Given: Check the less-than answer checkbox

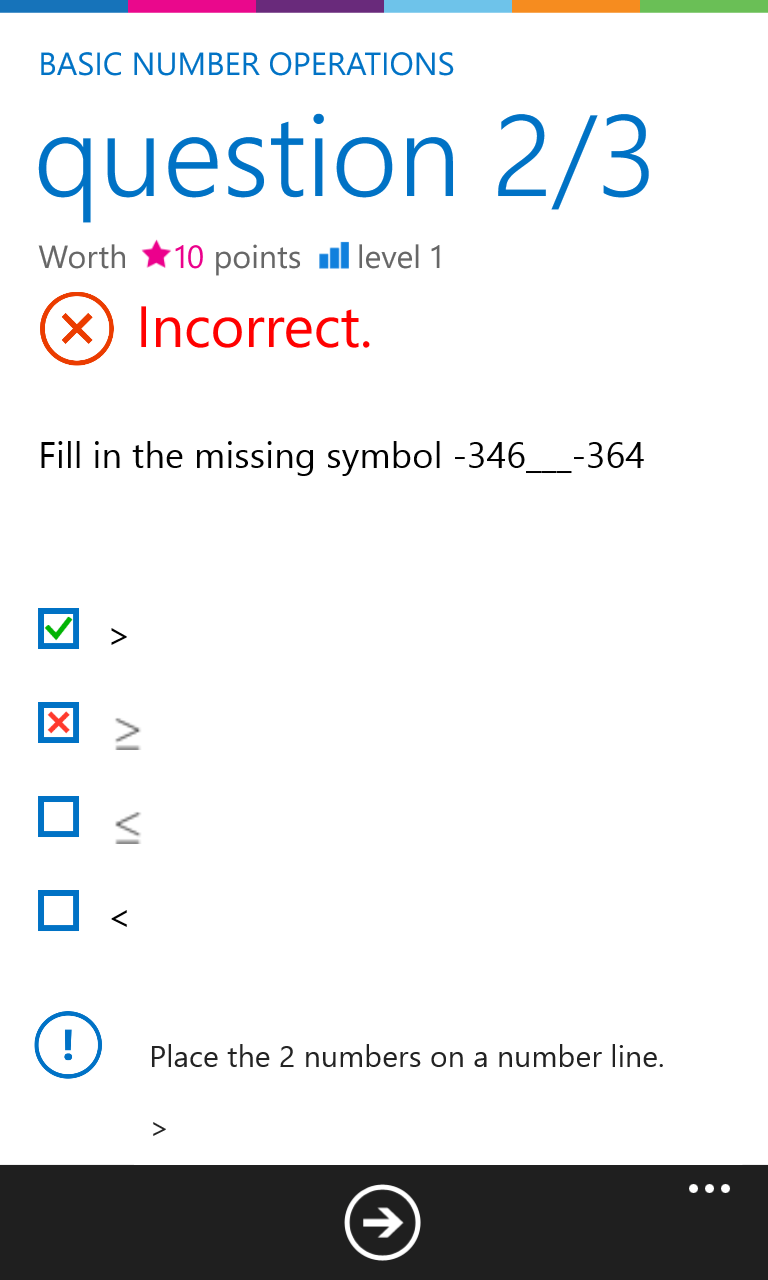Looking at the screenshot, I should pyautogui.click(x=59, y=910).
